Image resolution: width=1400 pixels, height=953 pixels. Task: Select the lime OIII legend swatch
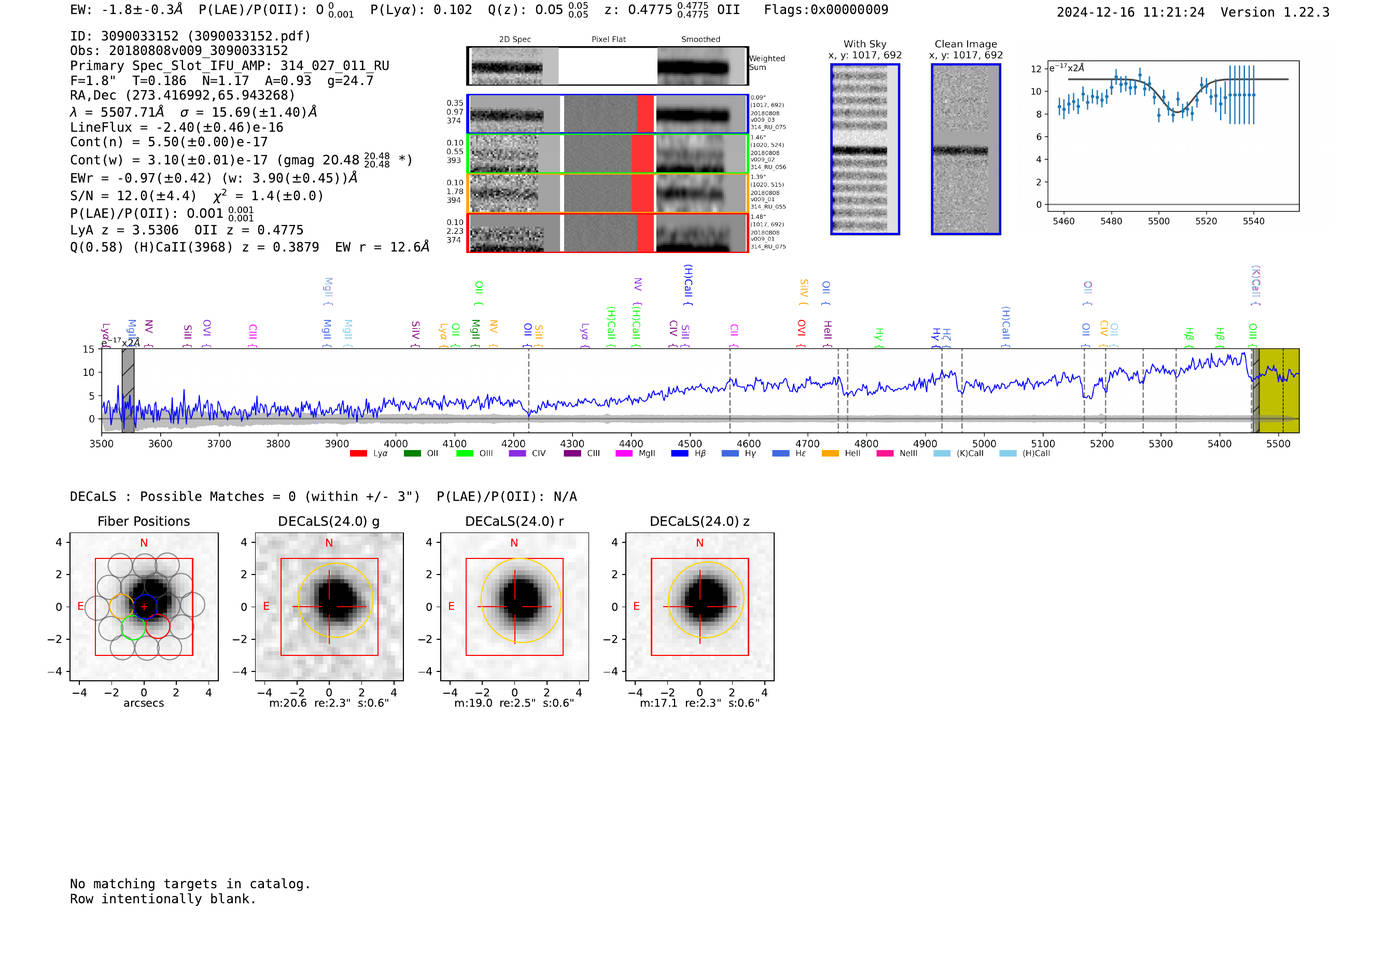pos(464,454)
